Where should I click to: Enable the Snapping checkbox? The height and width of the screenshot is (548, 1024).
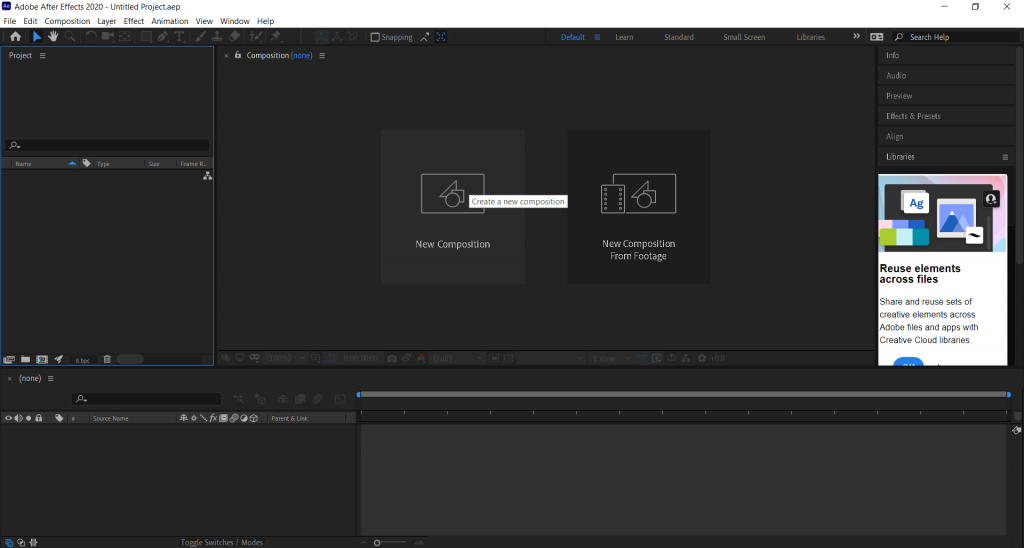click(x=375, y=37)
